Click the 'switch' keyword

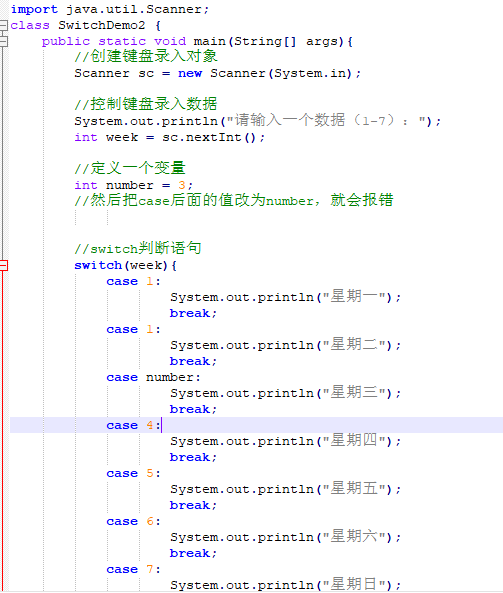click(98, 265)
